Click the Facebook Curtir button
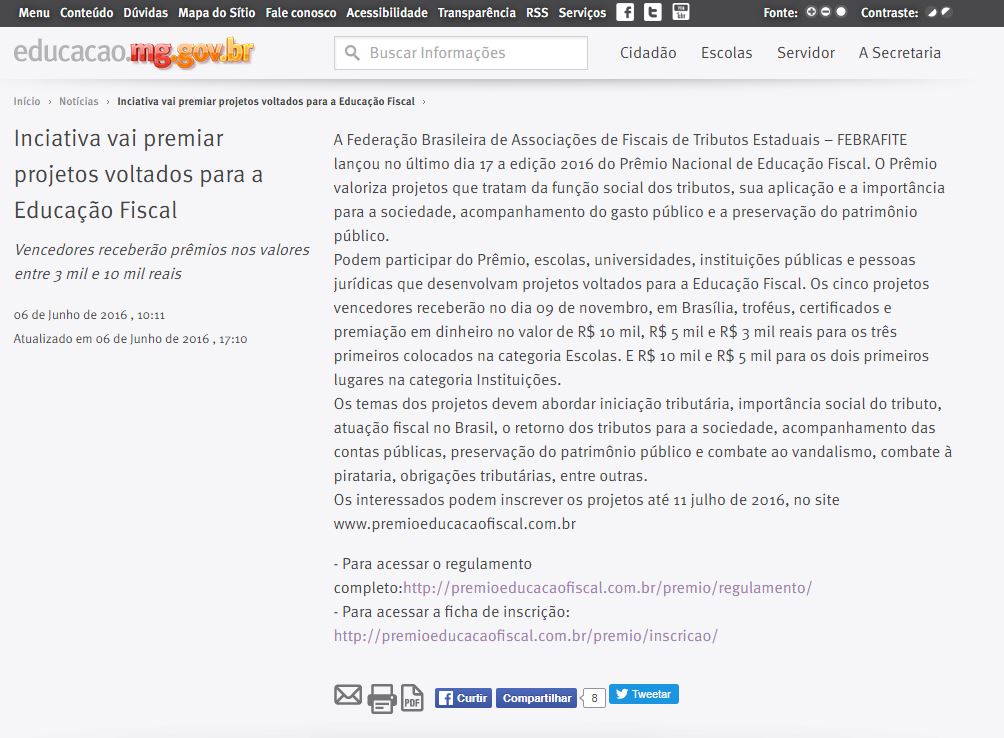Screen dimensions: 1004x738 463,698
